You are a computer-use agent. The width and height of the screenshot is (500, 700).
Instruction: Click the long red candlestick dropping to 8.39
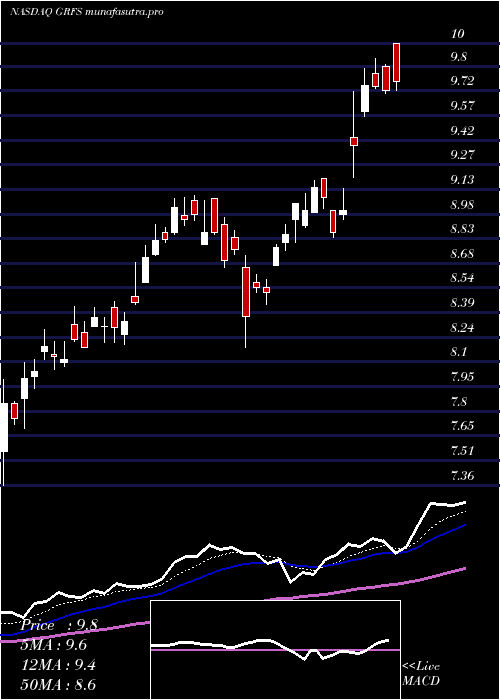(246, 292)
